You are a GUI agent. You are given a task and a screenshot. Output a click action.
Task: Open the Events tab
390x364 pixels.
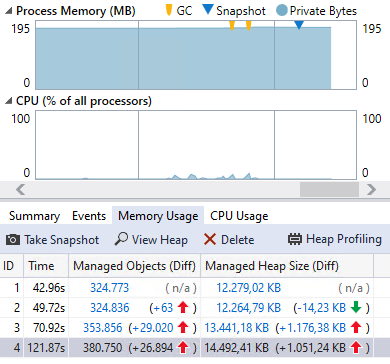point(89,216)
